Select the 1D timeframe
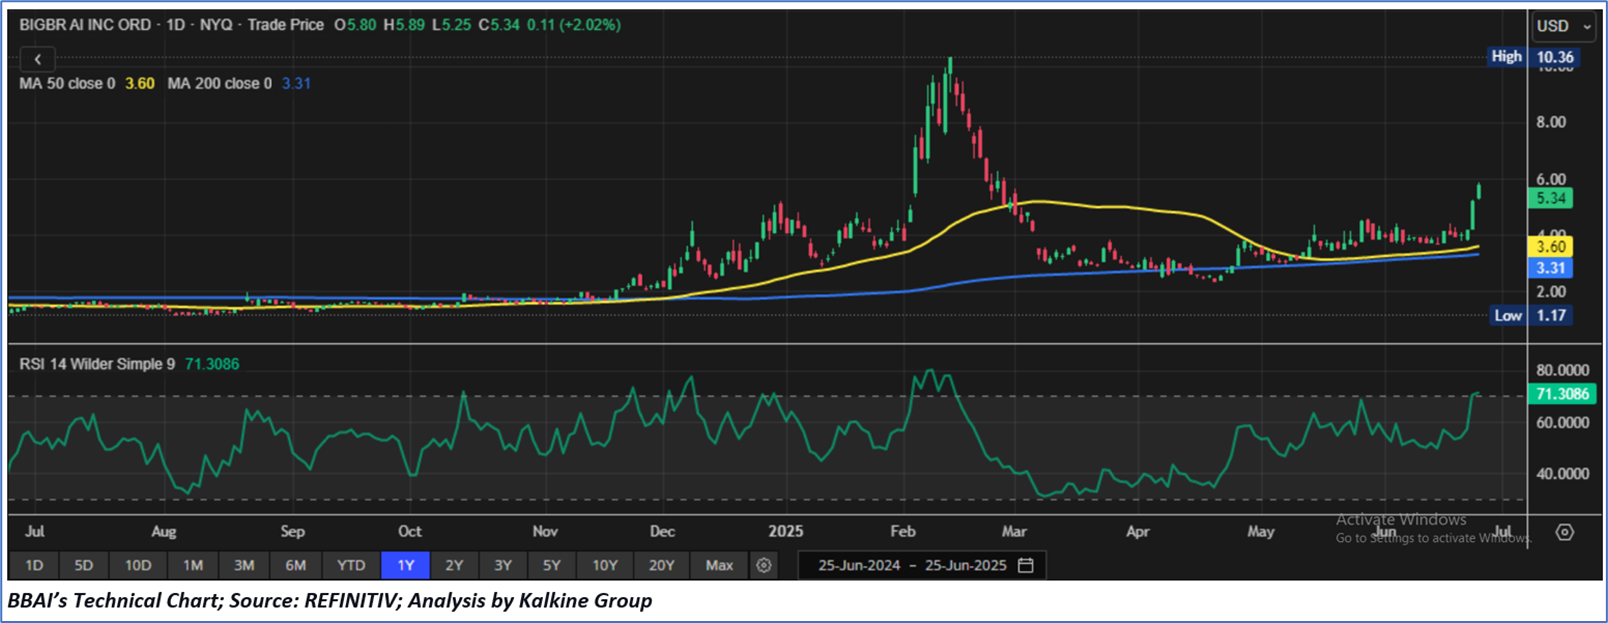 34,565
